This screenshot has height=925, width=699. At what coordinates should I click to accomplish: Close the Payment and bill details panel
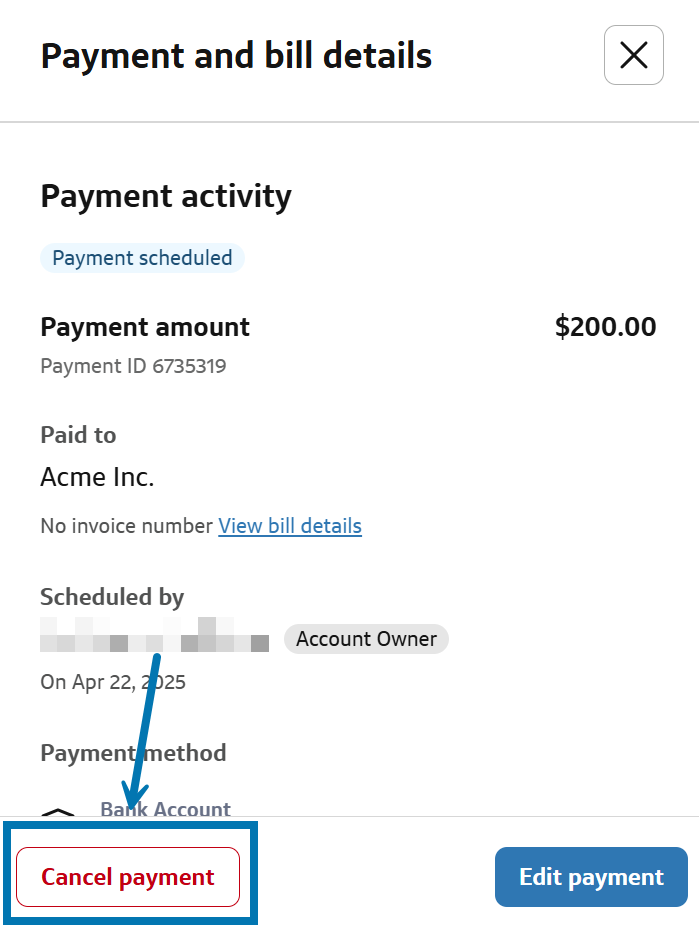click(x=633, y=55)
